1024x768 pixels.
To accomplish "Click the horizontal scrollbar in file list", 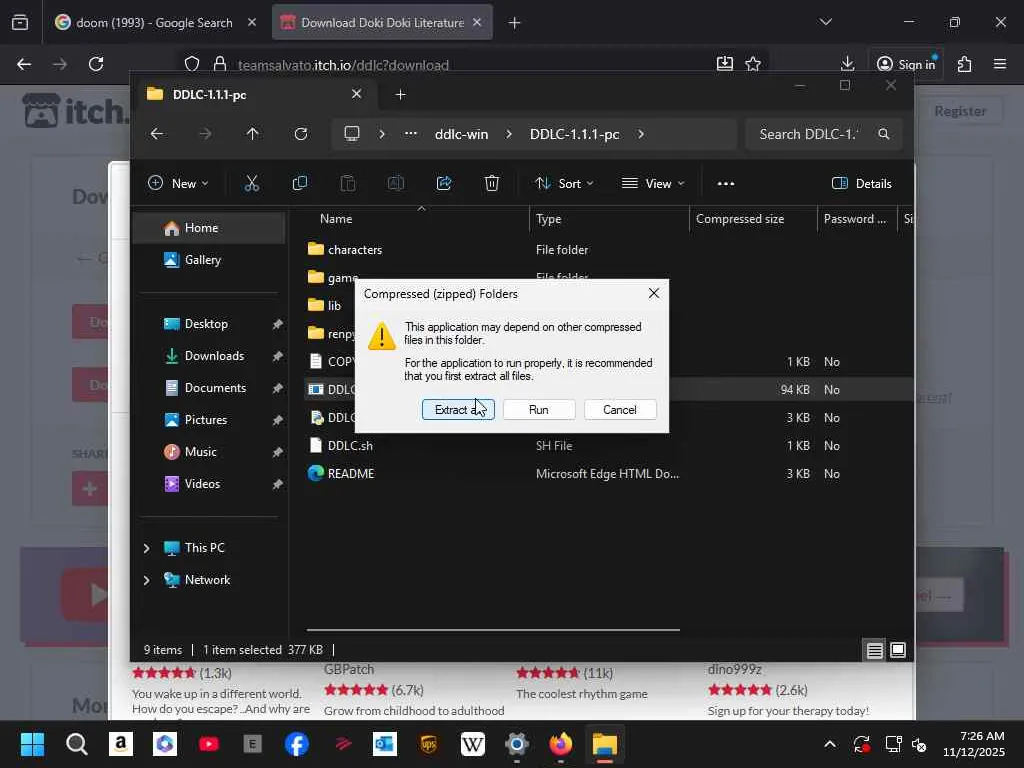I will pyautogui.click(x=493, y=630).
